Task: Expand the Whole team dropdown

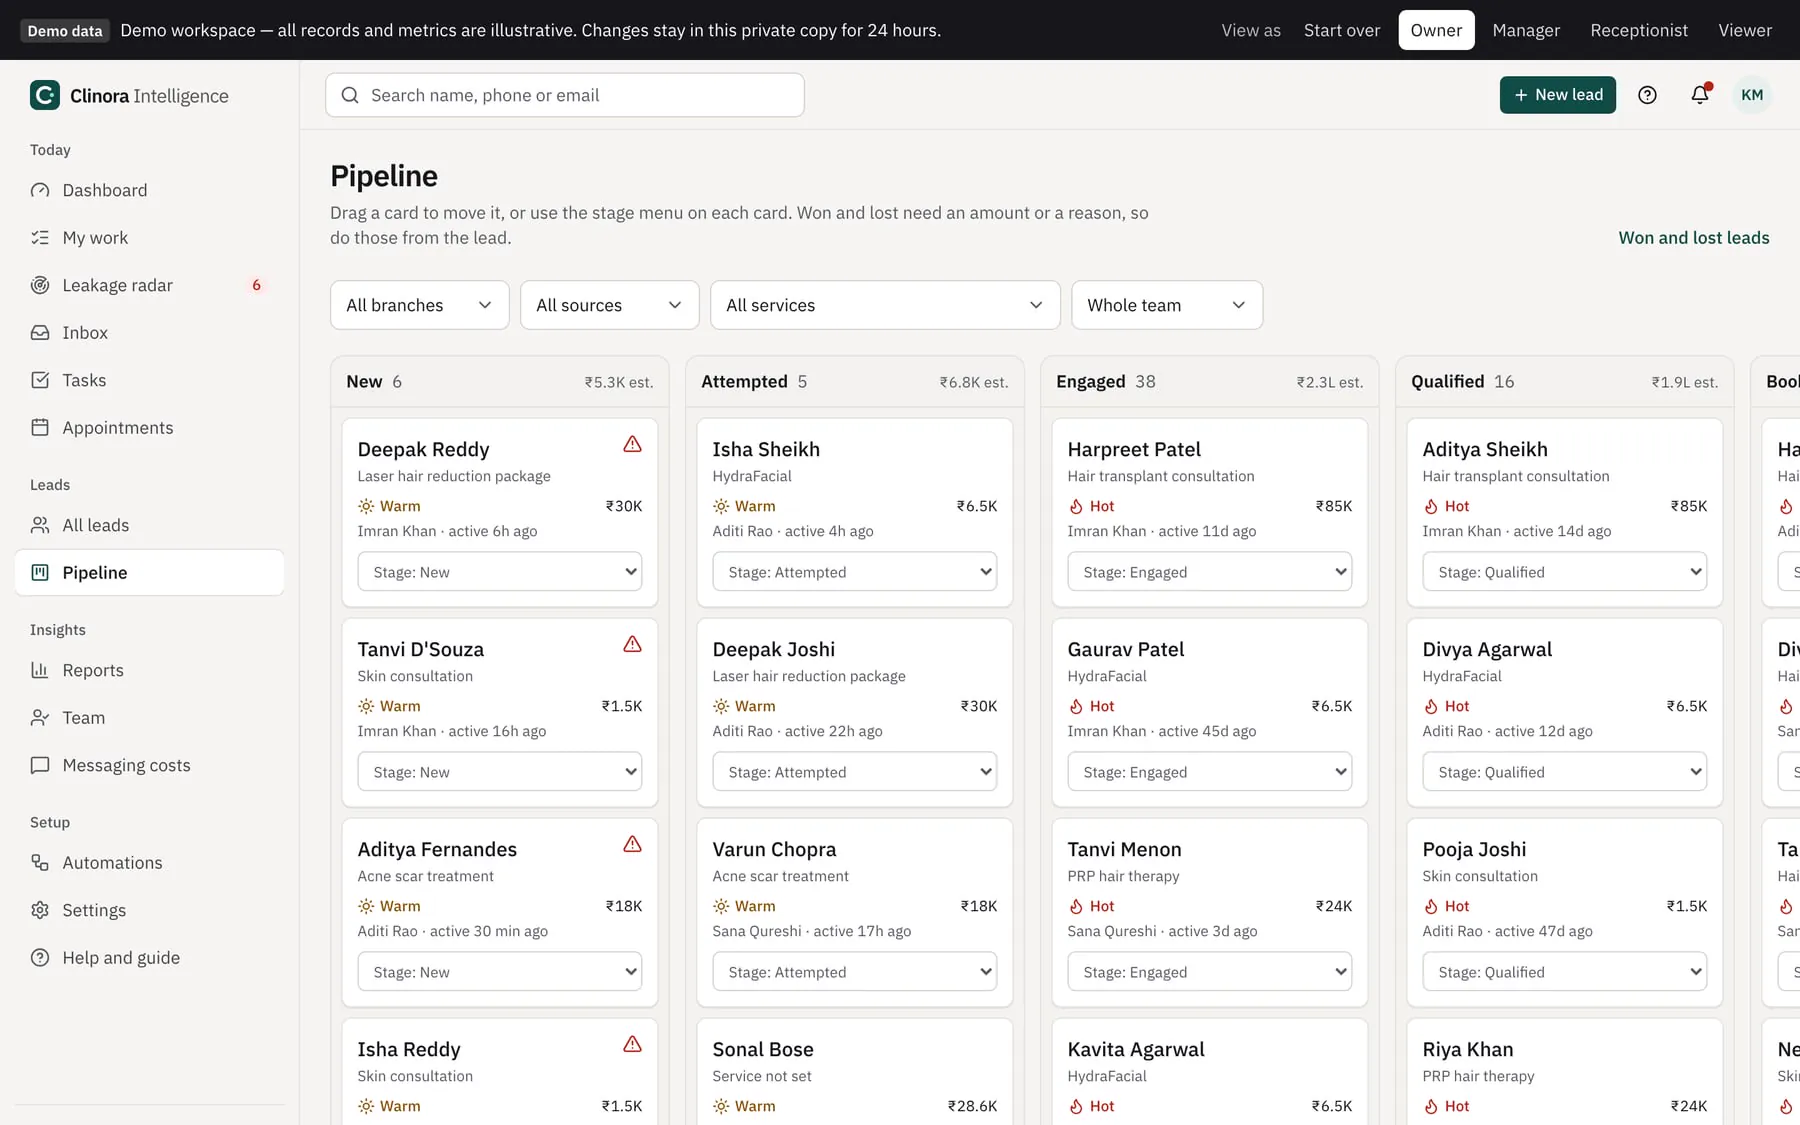Action: click(x=1167, y=305)
